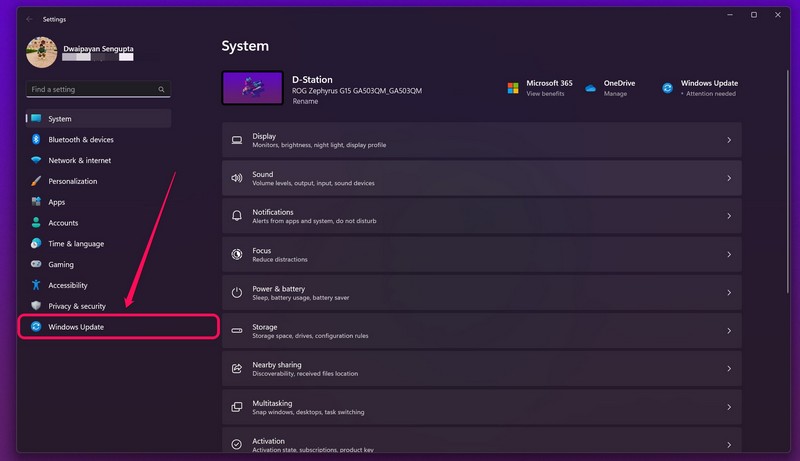
Task: Go to Accounts in the sidebar
Action: click(x=63, y=223)
